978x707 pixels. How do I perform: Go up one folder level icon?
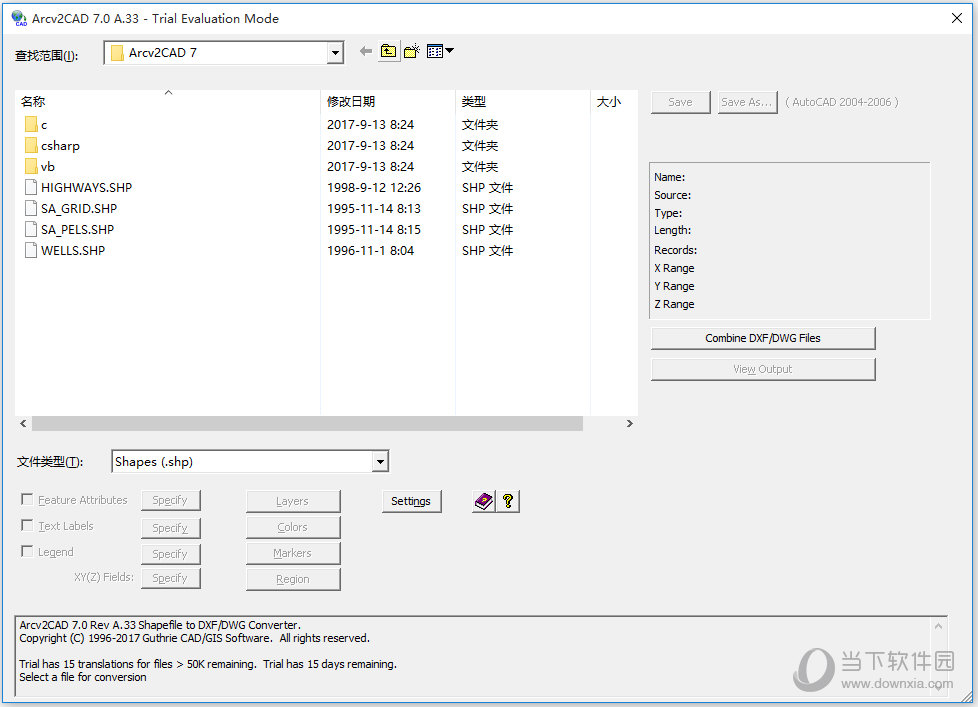point(388,51)
